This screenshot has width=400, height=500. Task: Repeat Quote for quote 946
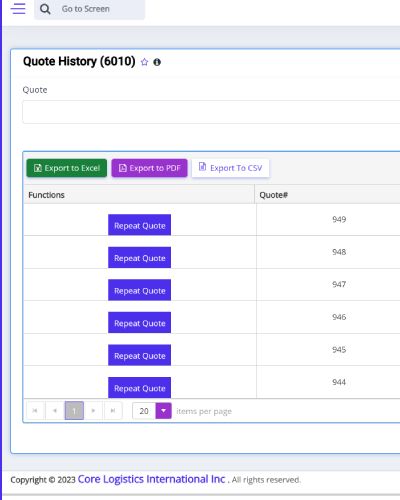139,322
